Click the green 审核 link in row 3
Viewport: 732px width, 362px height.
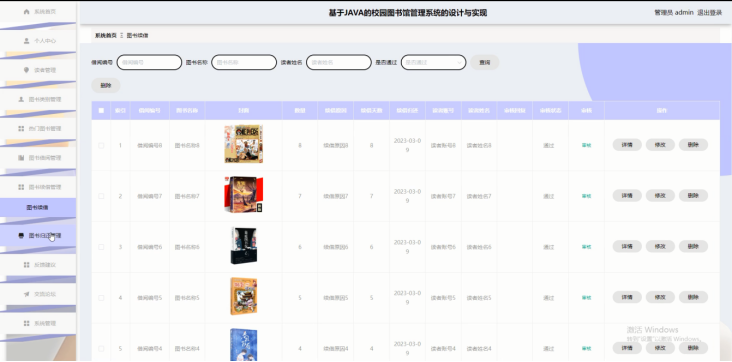coord(586,247)
